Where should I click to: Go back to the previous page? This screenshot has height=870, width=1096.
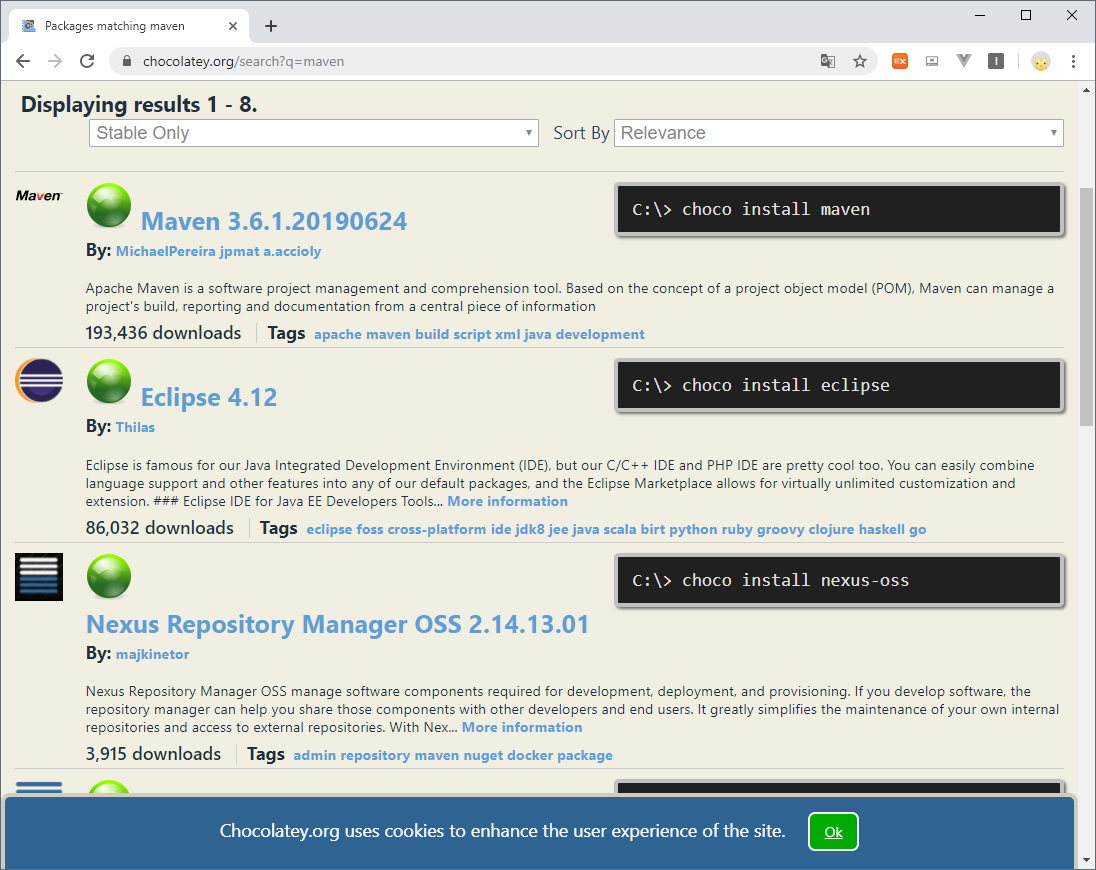point(23,61)
